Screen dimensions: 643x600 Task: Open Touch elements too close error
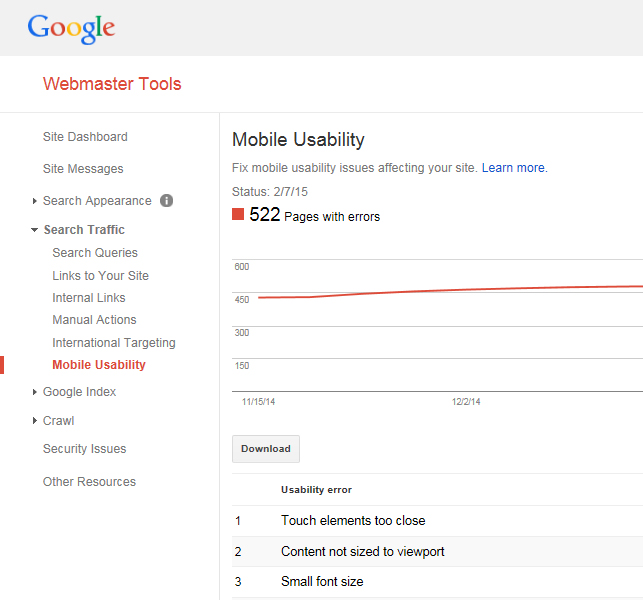[353, 520]
